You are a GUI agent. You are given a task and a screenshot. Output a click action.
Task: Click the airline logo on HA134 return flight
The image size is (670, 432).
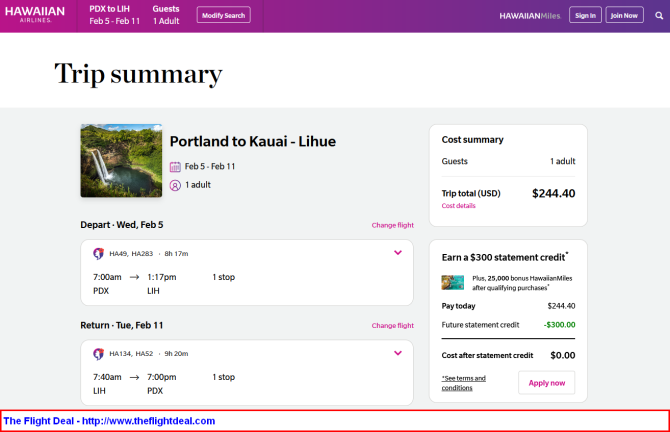[x=99, y=354]
